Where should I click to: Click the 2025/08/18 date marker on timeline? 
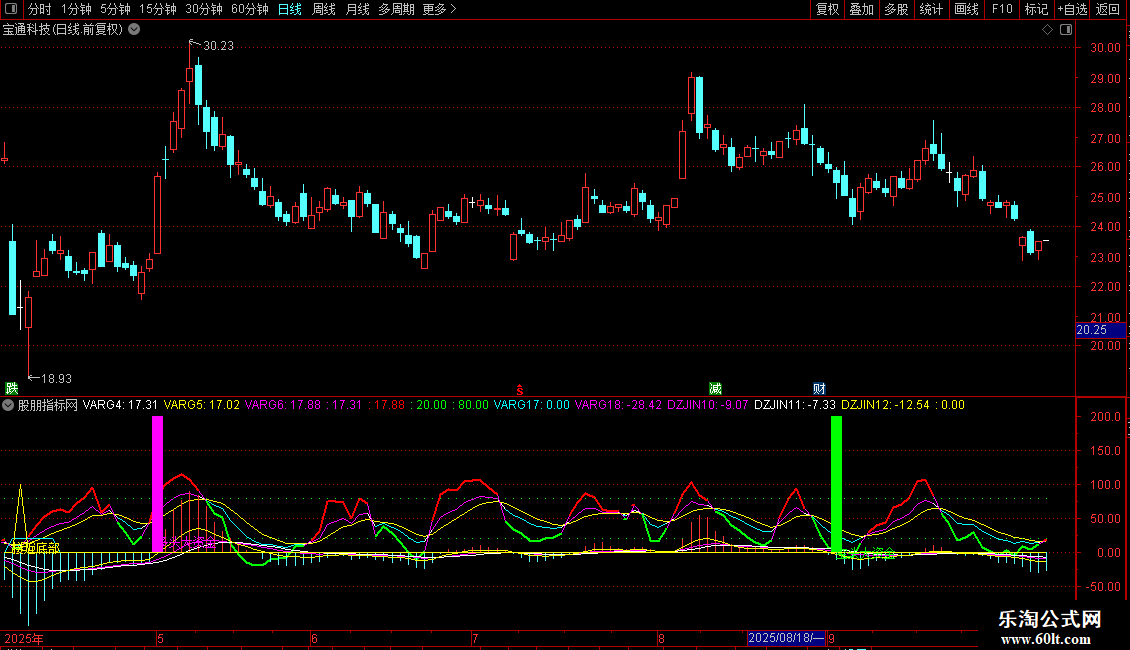(786, 638)
